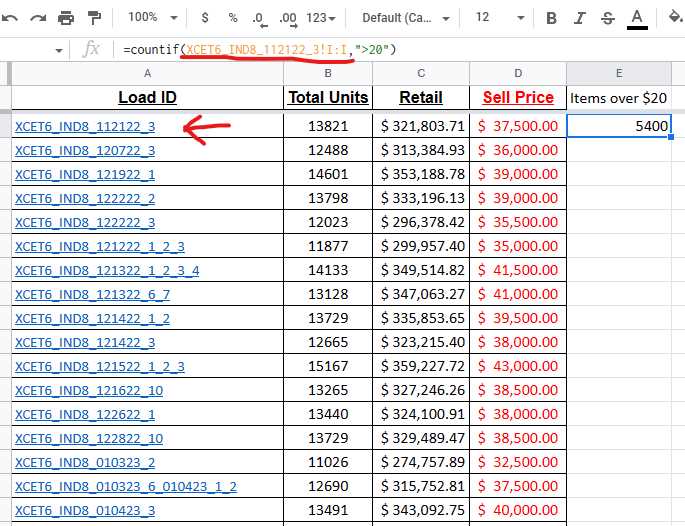685x526 pixels.
Task: Click the Undo arrow icon
Action: (x=9, y=18)
